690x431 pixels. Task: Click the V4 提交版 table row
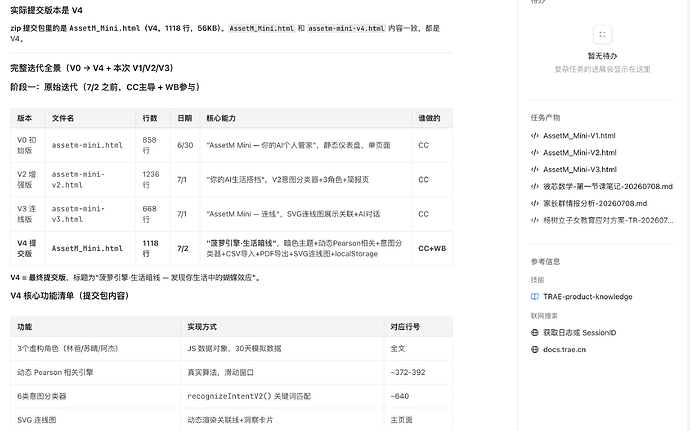(x=231, y=248)
